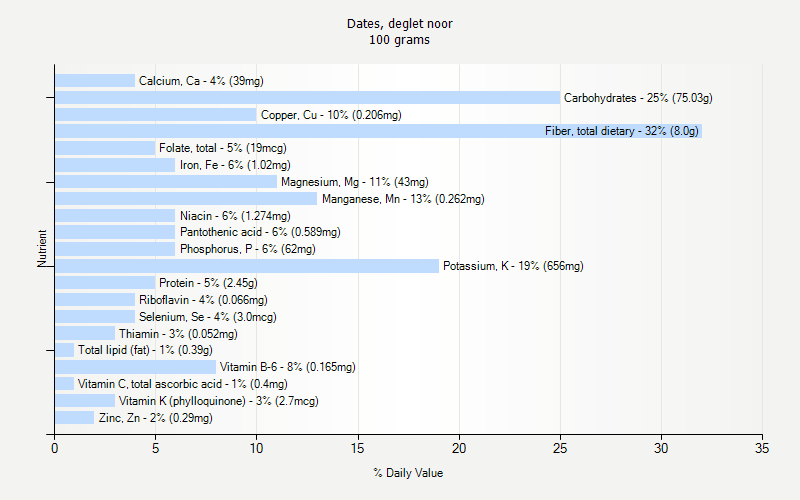The height and width of the screenshot is (500, 800).
Task: Click the chart title Dates, deglet noor
Action: [399, 24]
